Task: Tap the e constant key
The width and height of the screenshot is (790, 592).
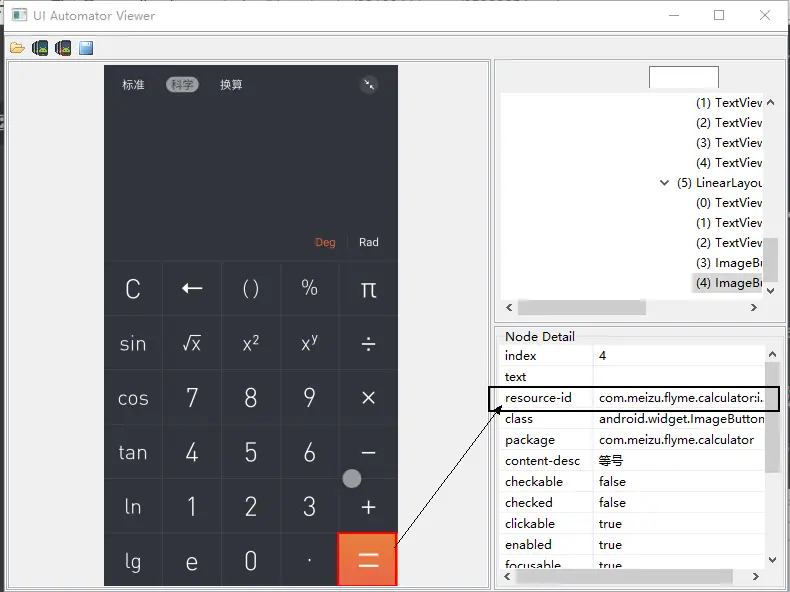Action: point(192,560)
